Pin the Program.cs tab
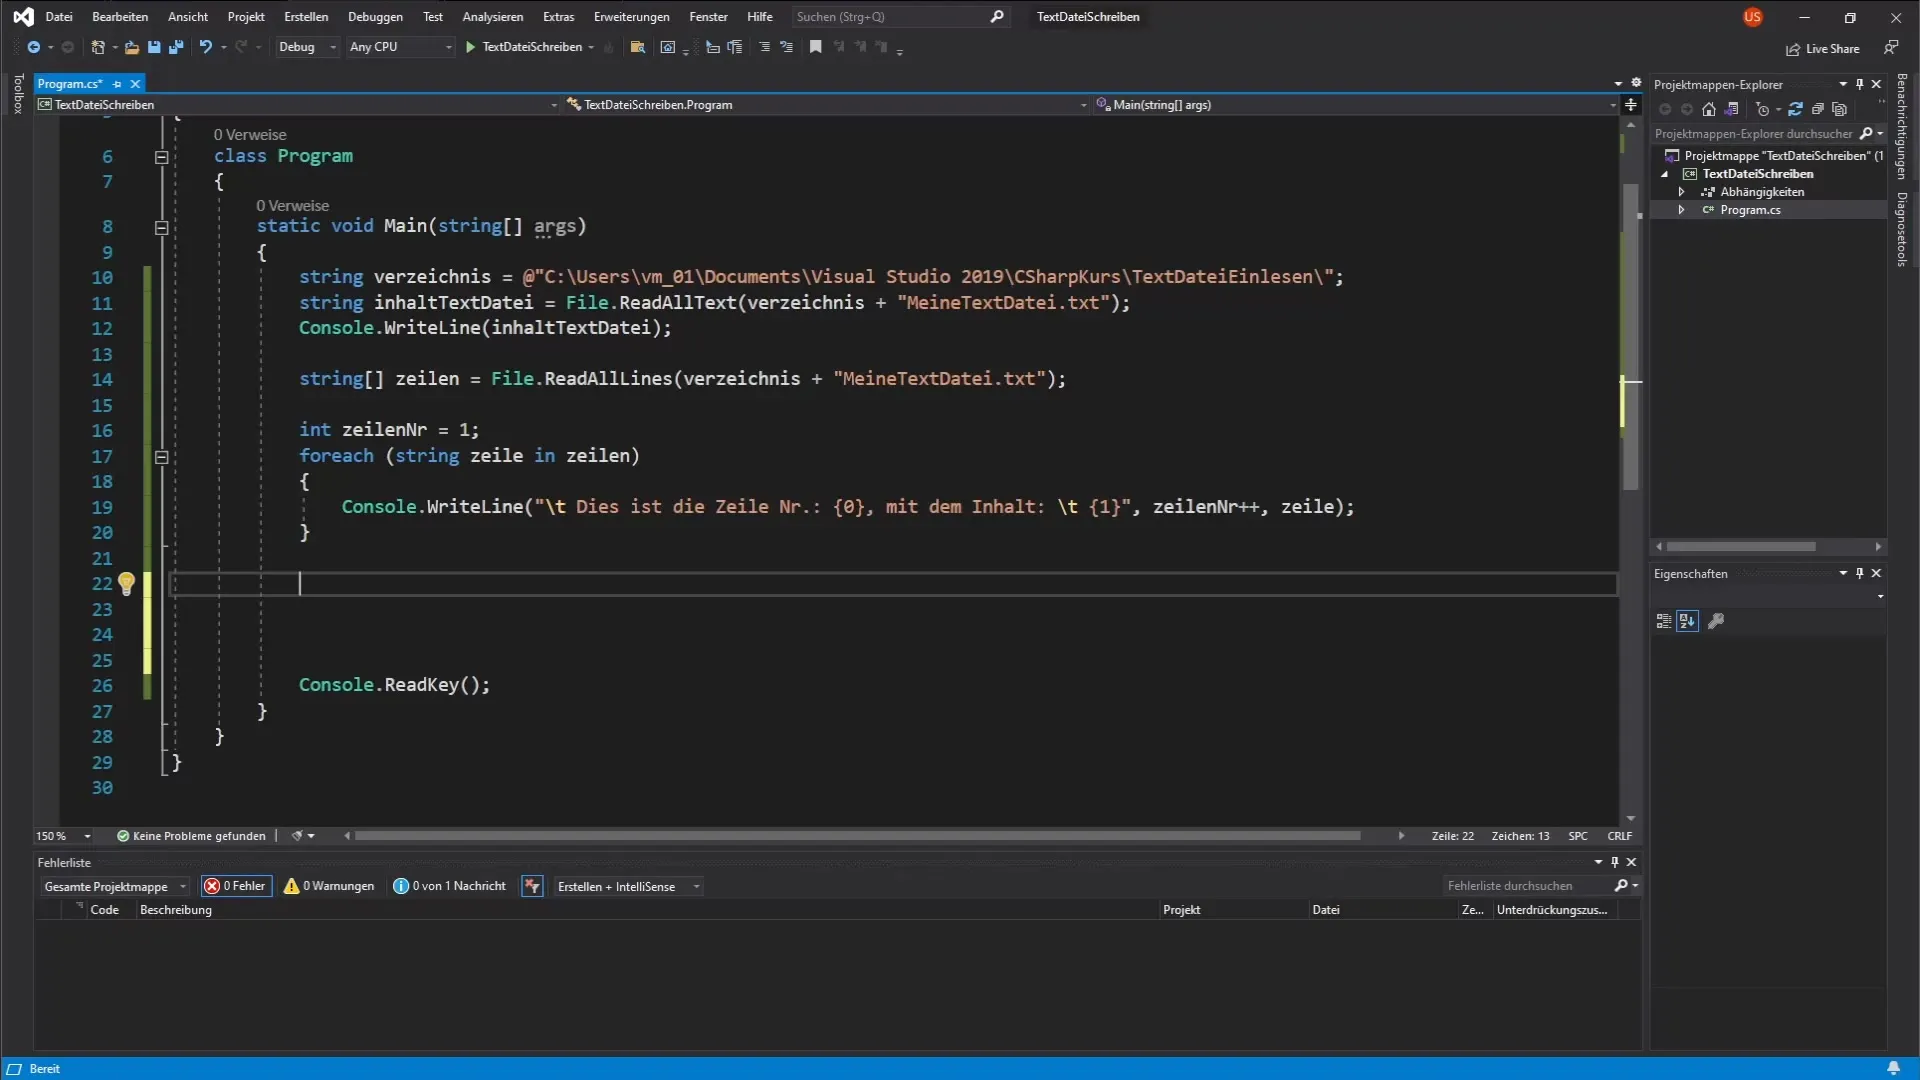 117,84
